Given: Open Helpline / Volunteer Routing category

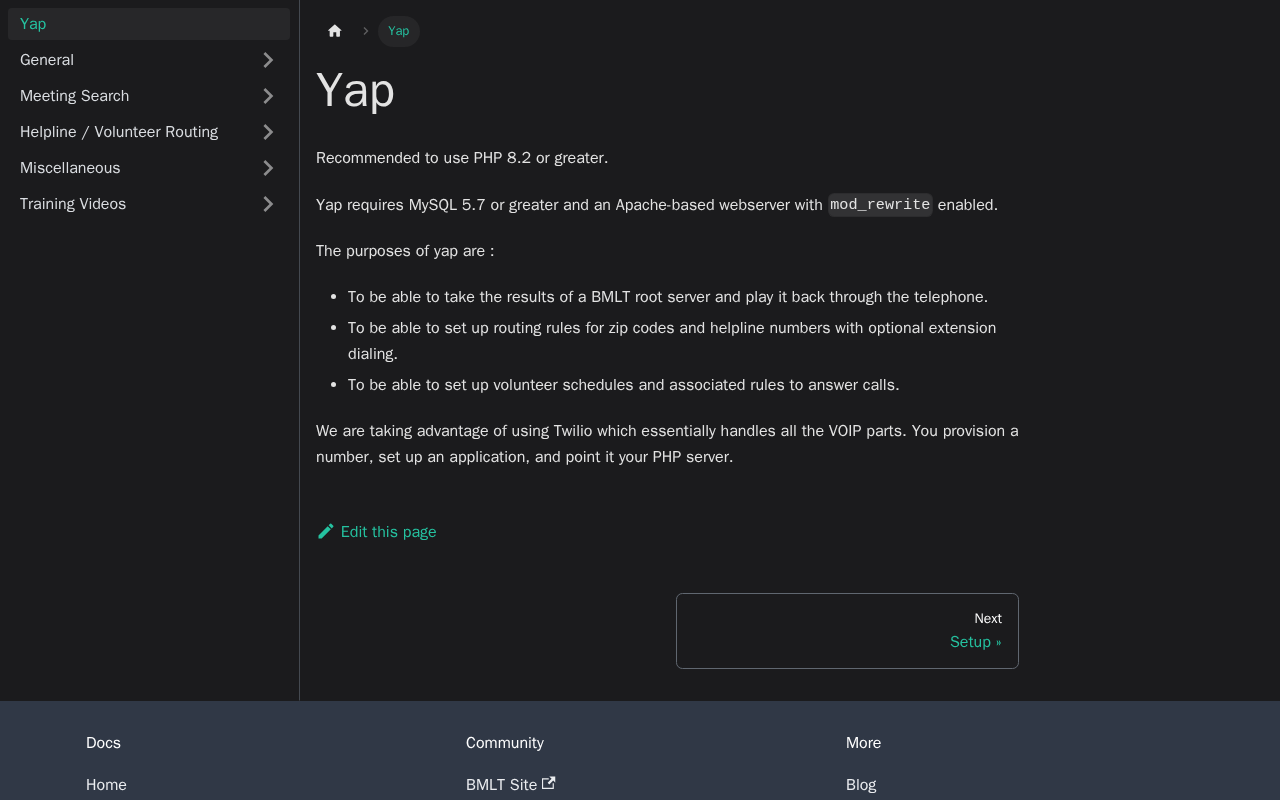Looking at the screenshot, I should point(119,132).
